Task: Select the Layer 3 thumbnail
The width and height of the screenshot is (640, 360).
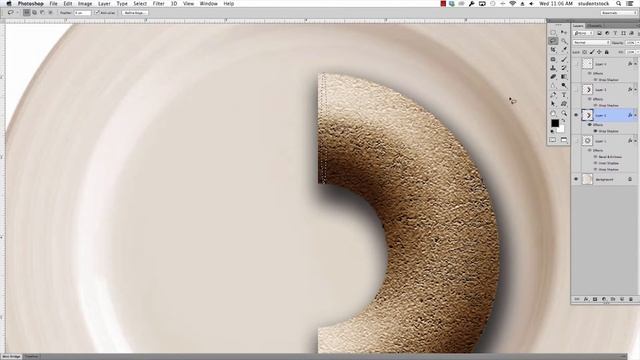Action: (587, 89)
